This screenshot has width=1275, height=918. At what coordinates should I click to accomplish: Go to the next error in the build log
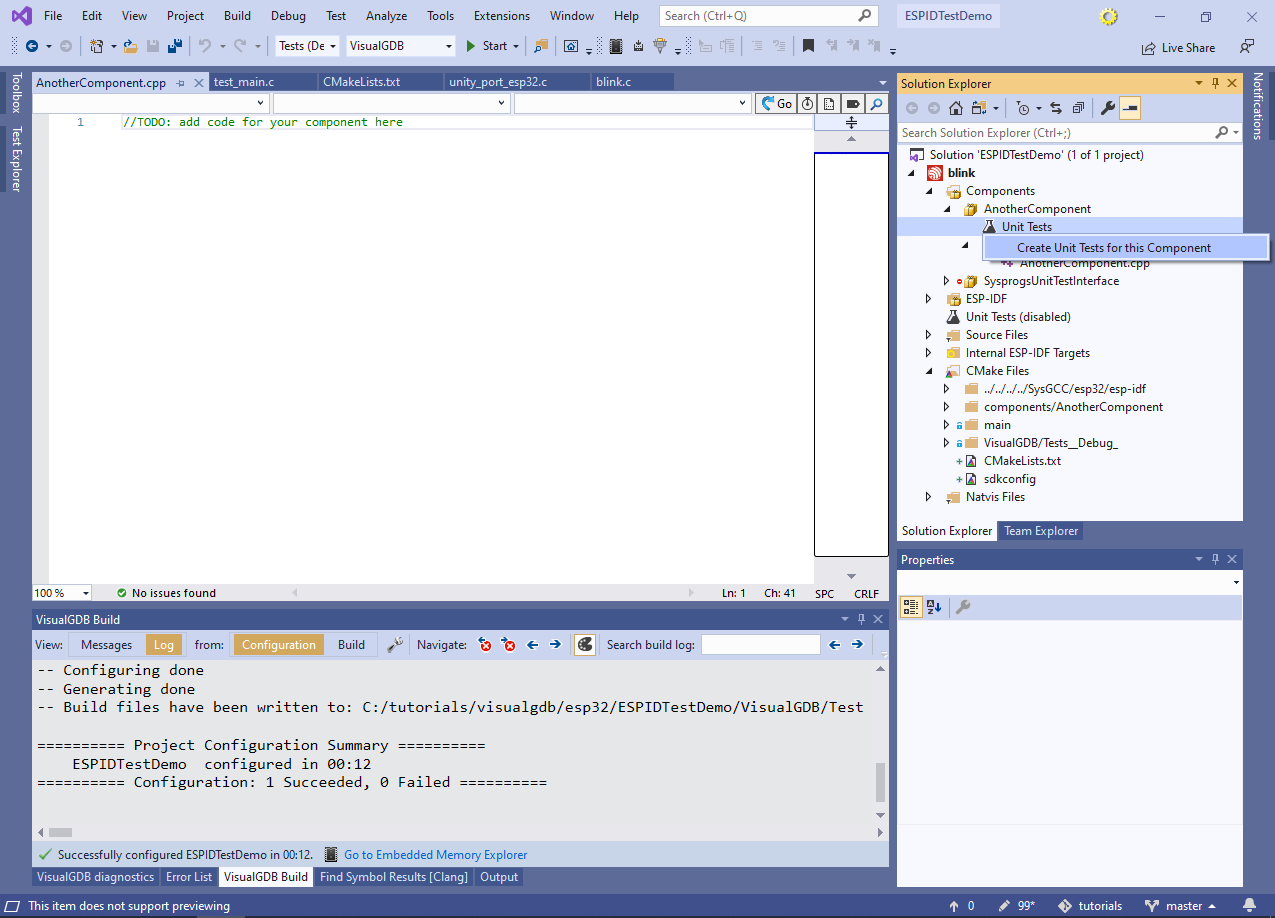(509, 645)
